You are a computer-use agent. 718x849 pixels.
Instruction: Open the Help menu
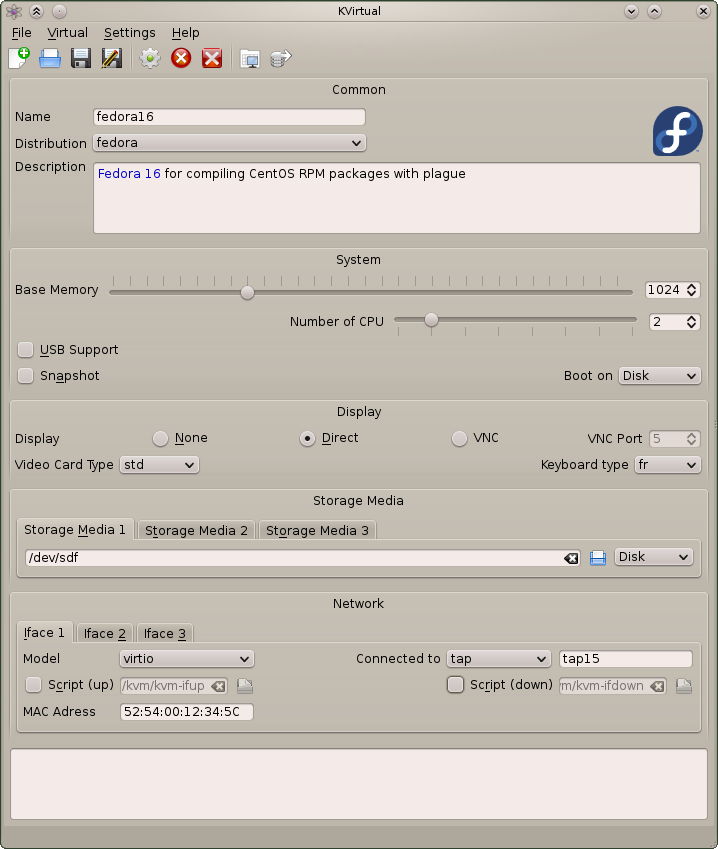pos(186,33)
